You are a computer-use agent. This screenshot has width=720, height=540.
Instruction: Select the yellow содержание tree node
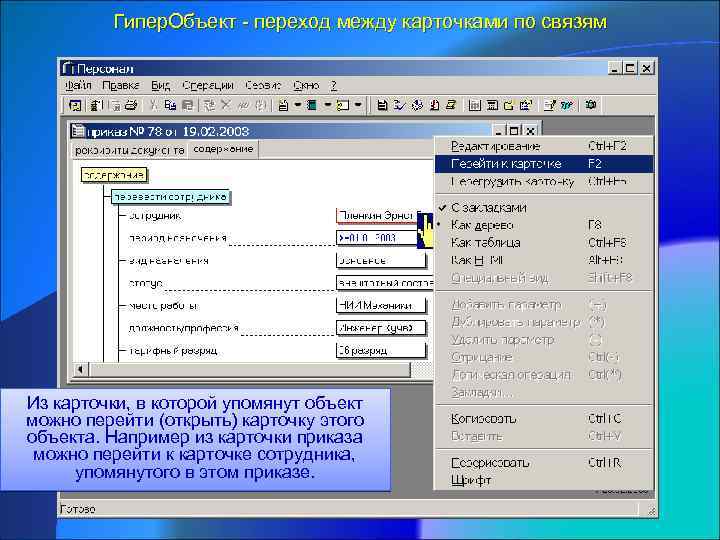coord(114,174)
